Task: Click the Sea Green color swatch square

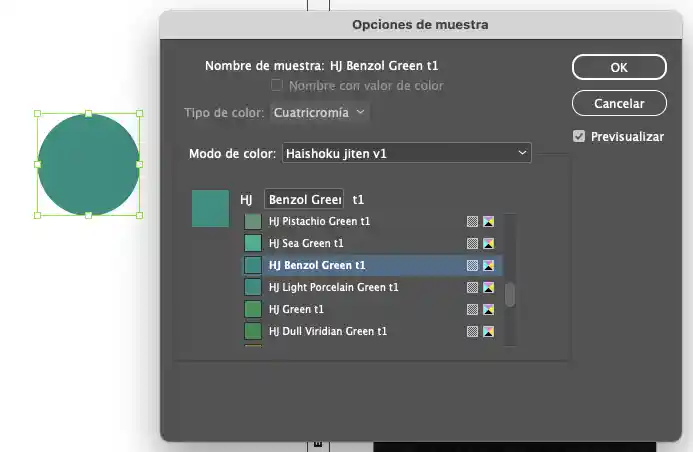Action: pyautogui.click(x=253, y=243)
